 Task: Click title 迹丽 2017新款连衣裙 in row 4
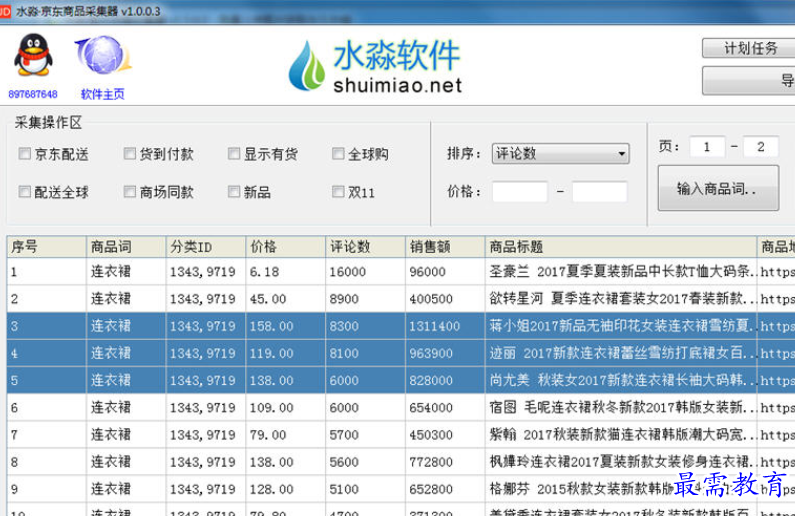tap(621, 353)
